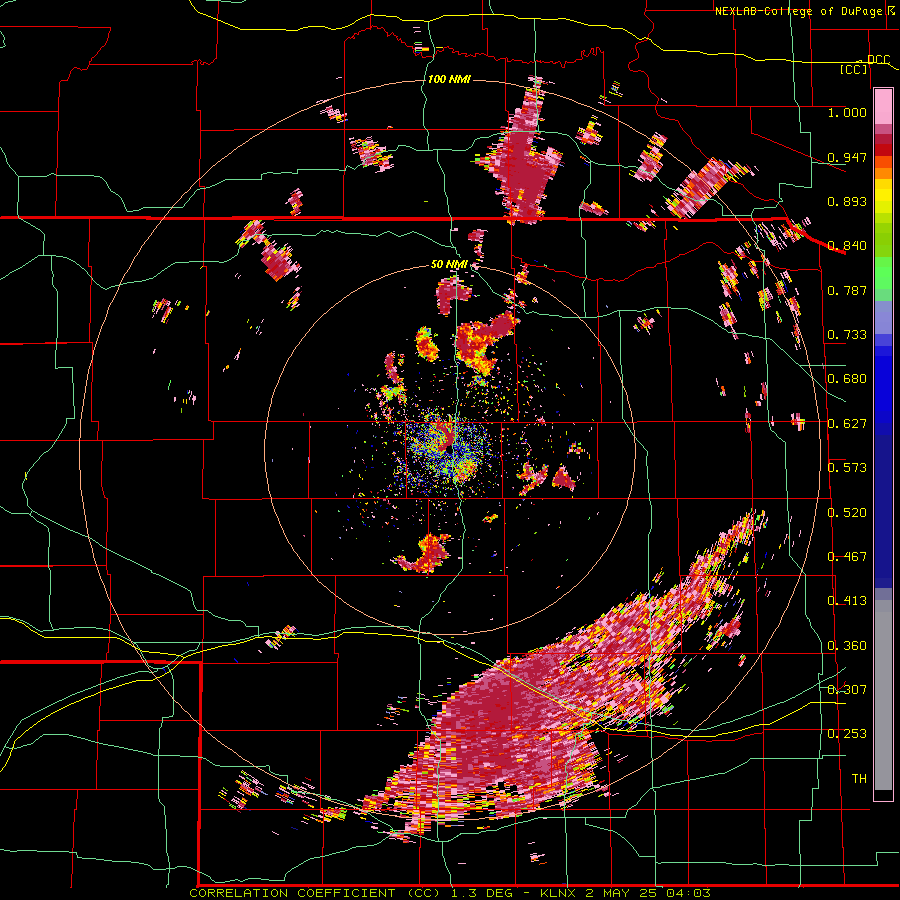Viewport: 900px width, 900px height.
Task: Select the 0.467 scale value
Action: tap(847, 557)
